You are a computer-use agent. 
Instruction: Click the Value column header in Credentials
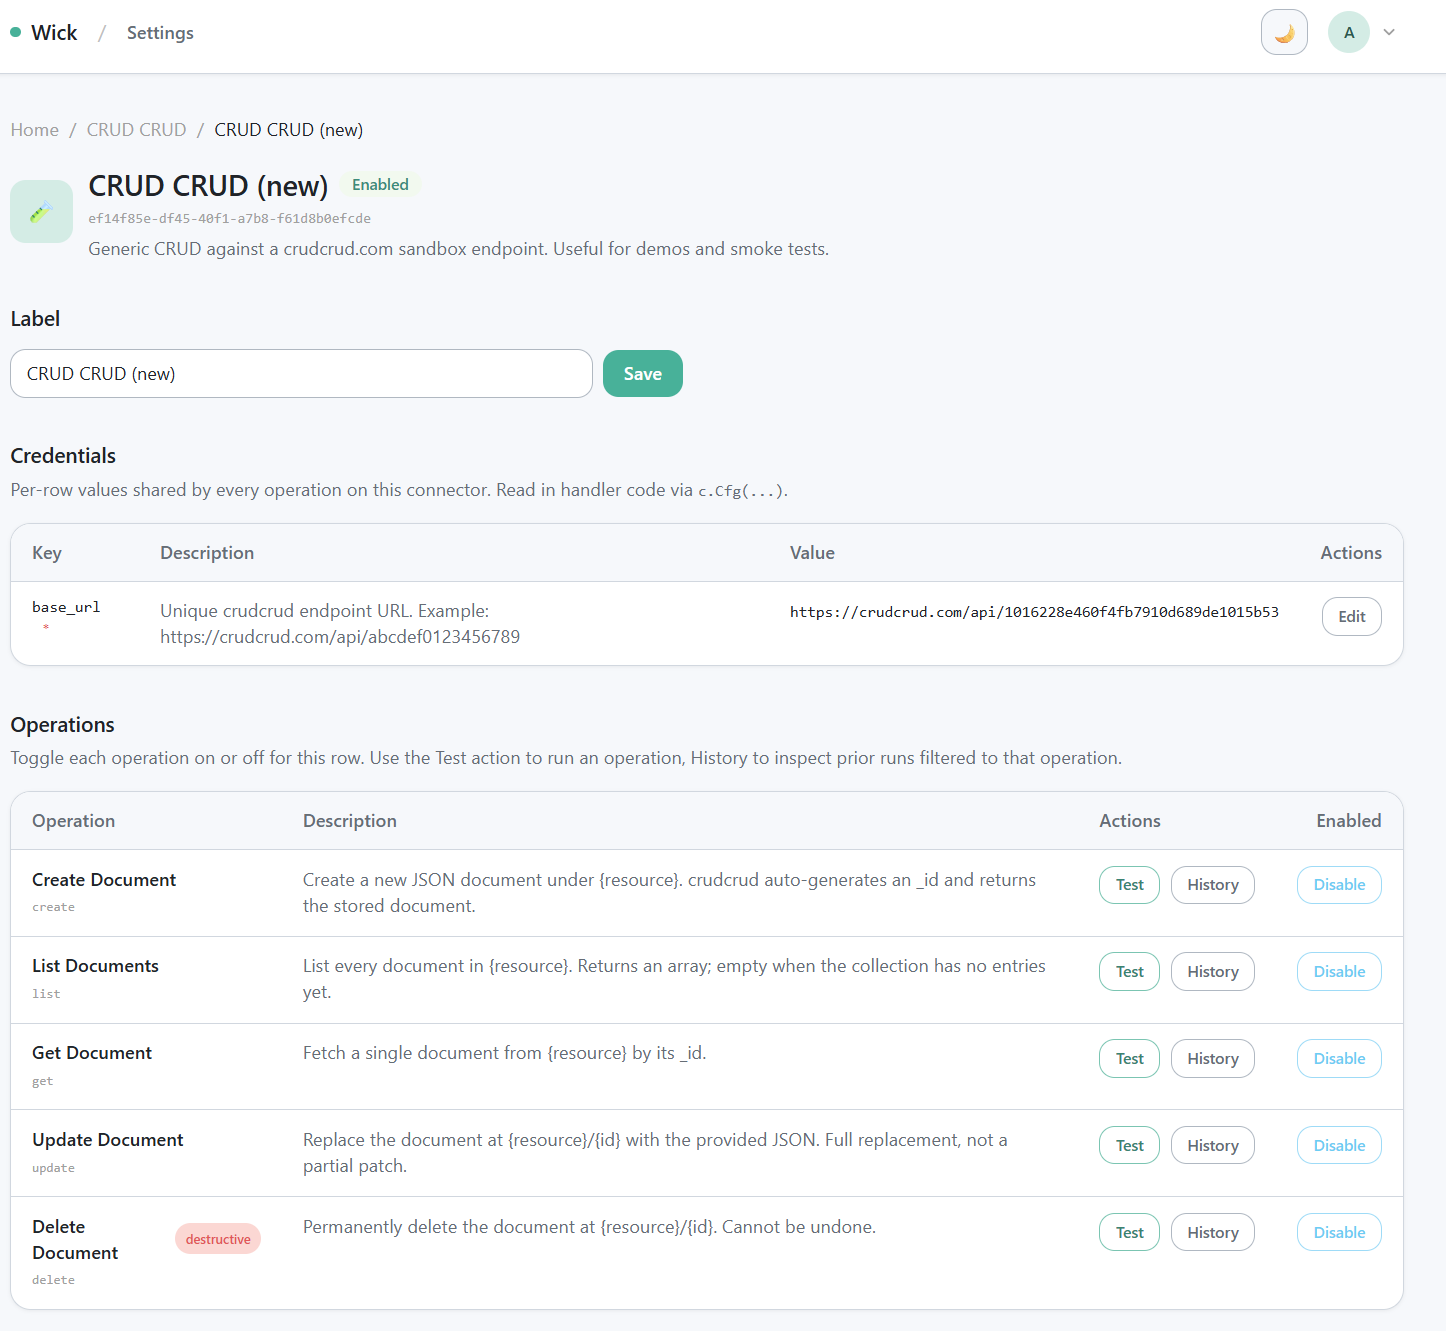click(812, 553)
